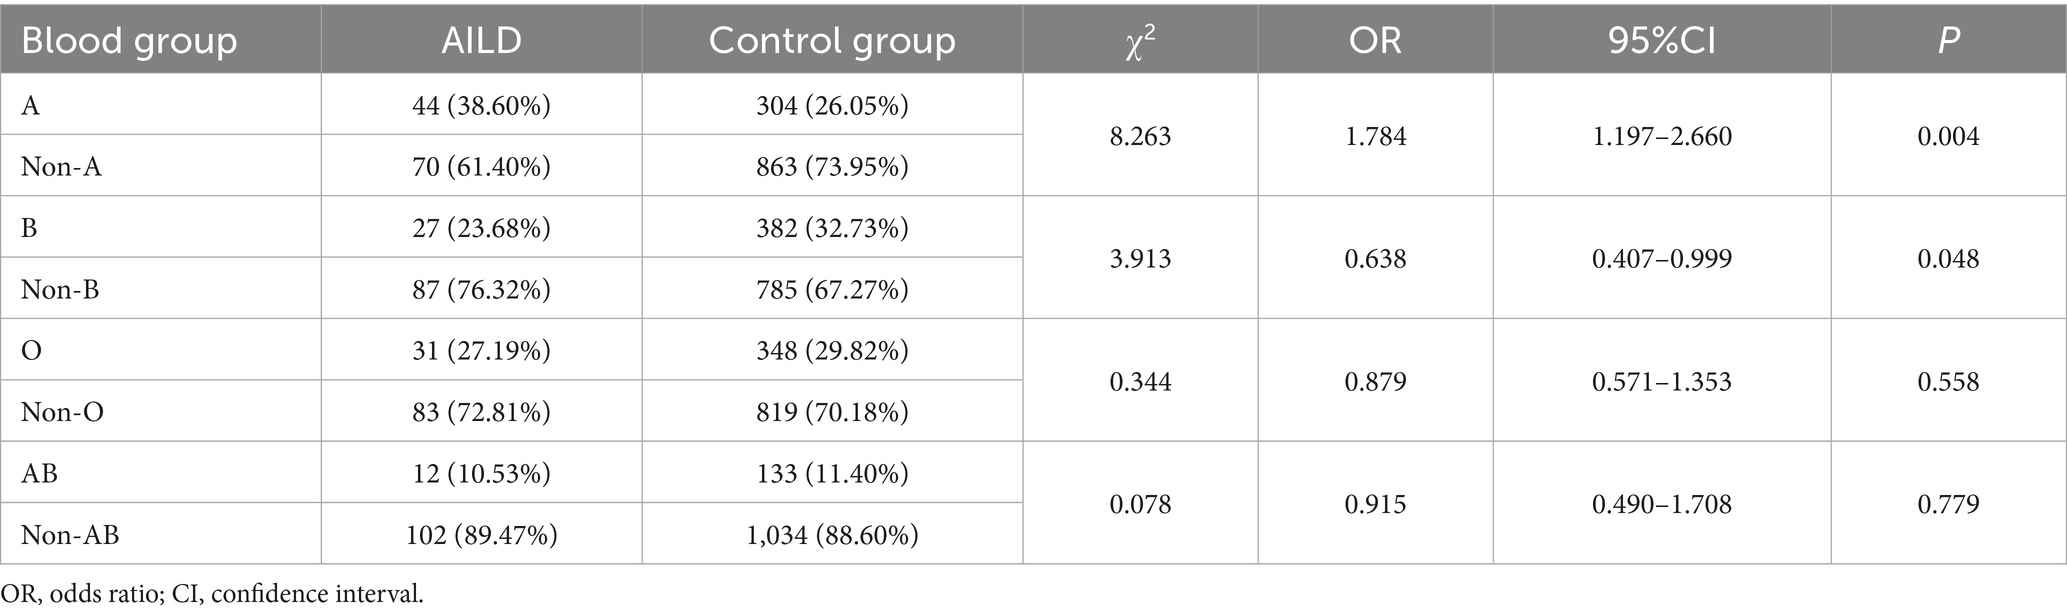Screen dimensions: 2067x616
Task: Select the Non-A row label
Action: 61,166
